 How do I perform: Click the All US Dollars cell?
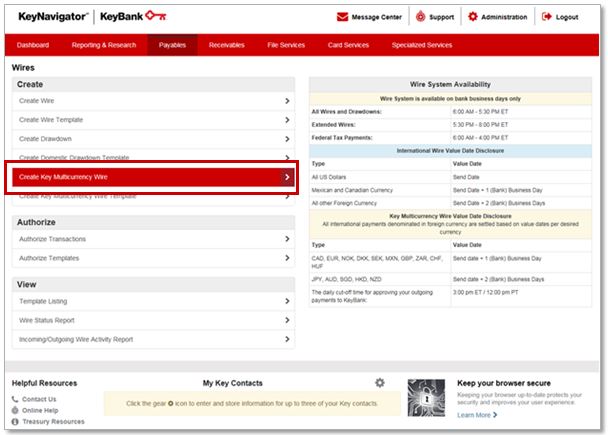tap(328, 177)
